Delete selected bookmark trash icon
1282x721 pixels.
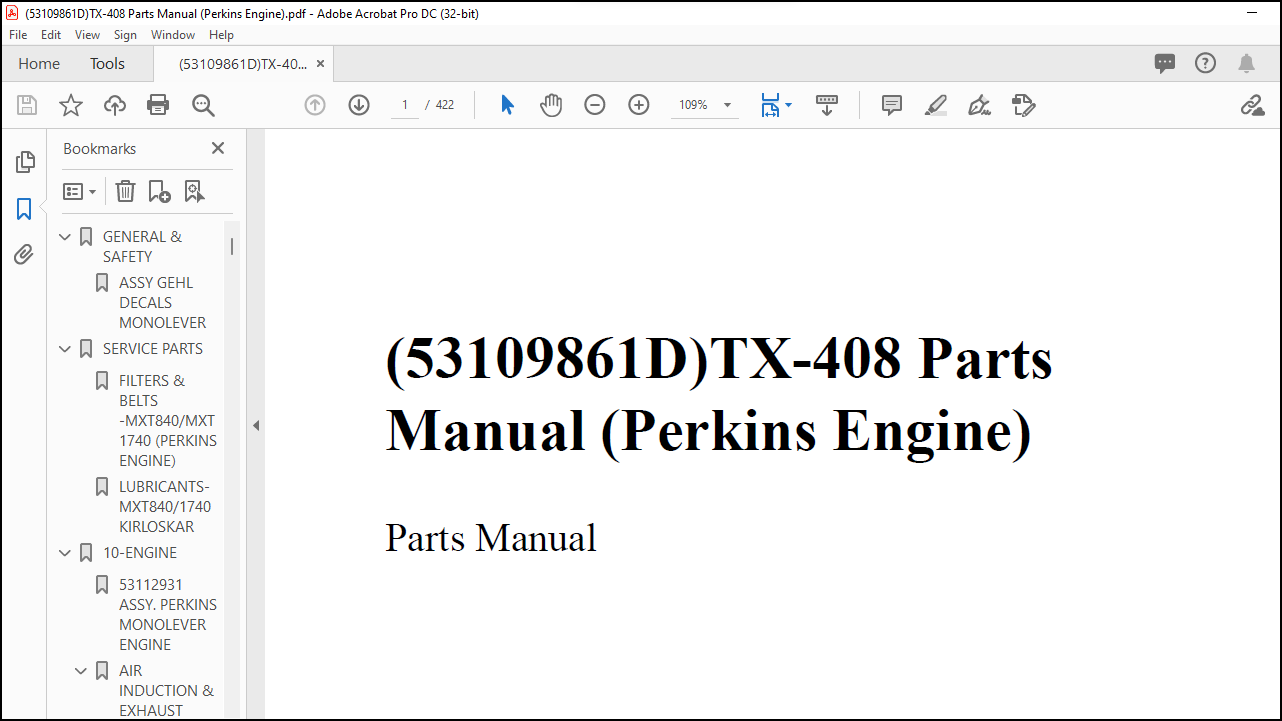125,191
